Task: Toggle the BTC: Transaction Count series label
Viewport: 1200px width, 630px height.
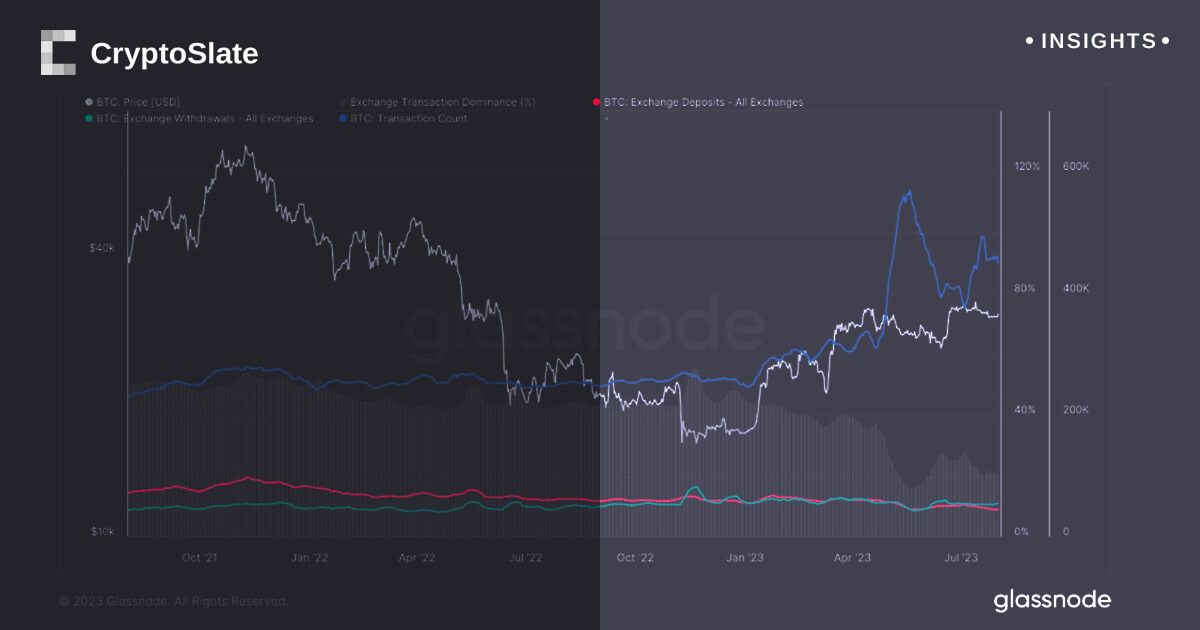Action: click(409, 118)
